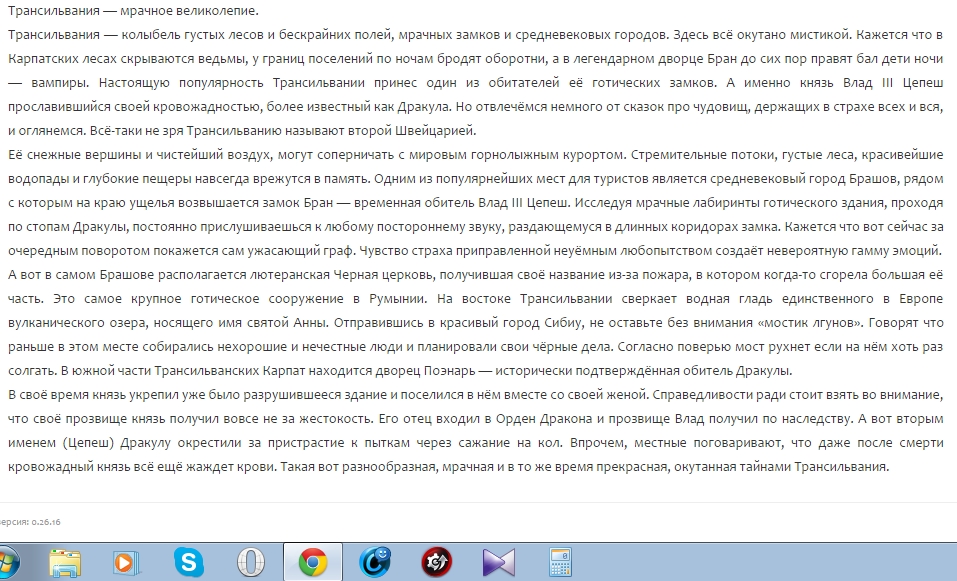Image resolution: width=957 pixels, height=581 pixels.
Task: Click the title line "Трансильвания — мрачное великолепие."
Action: click(x=133, y=11)
